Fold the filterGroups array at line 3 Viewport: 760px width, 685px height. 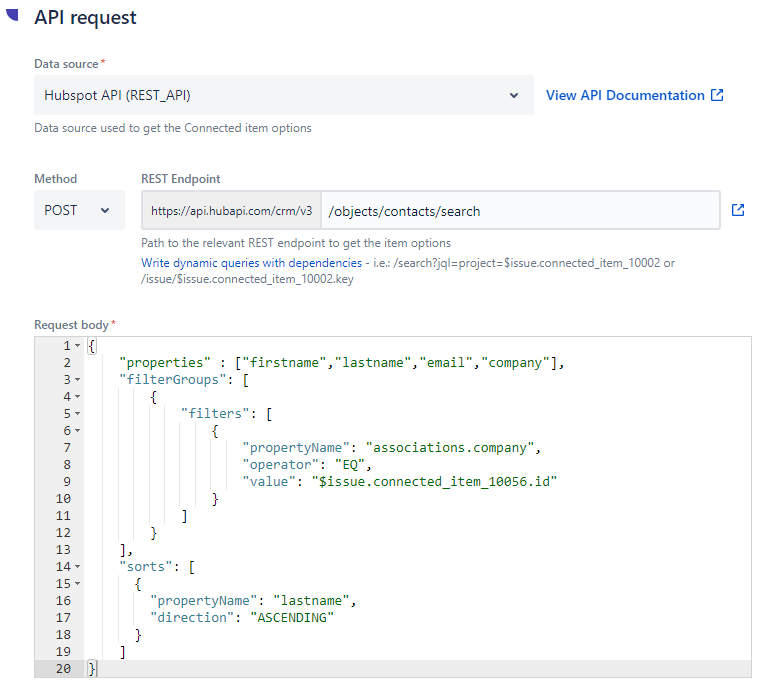pos(78,380)
